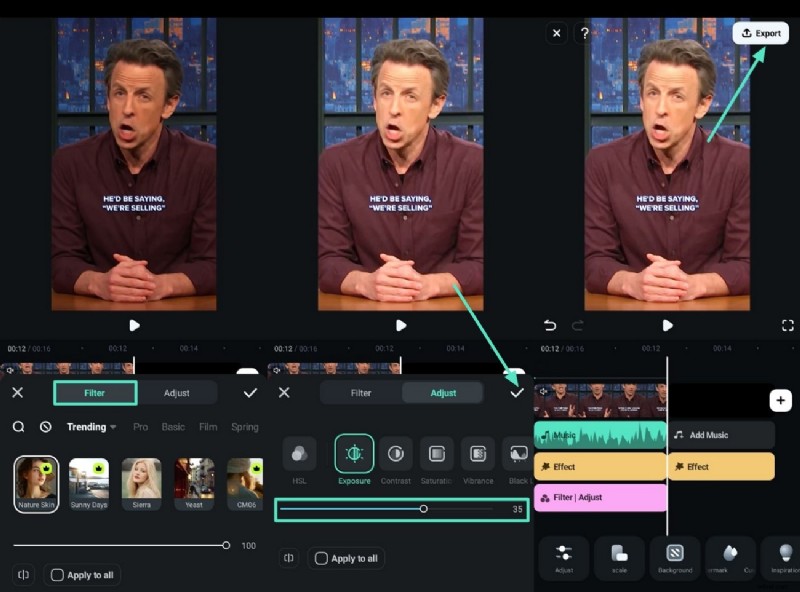Enable Apply to all under the filters
Viewport: 800px width, 592px height.
(x=57, y=575)
